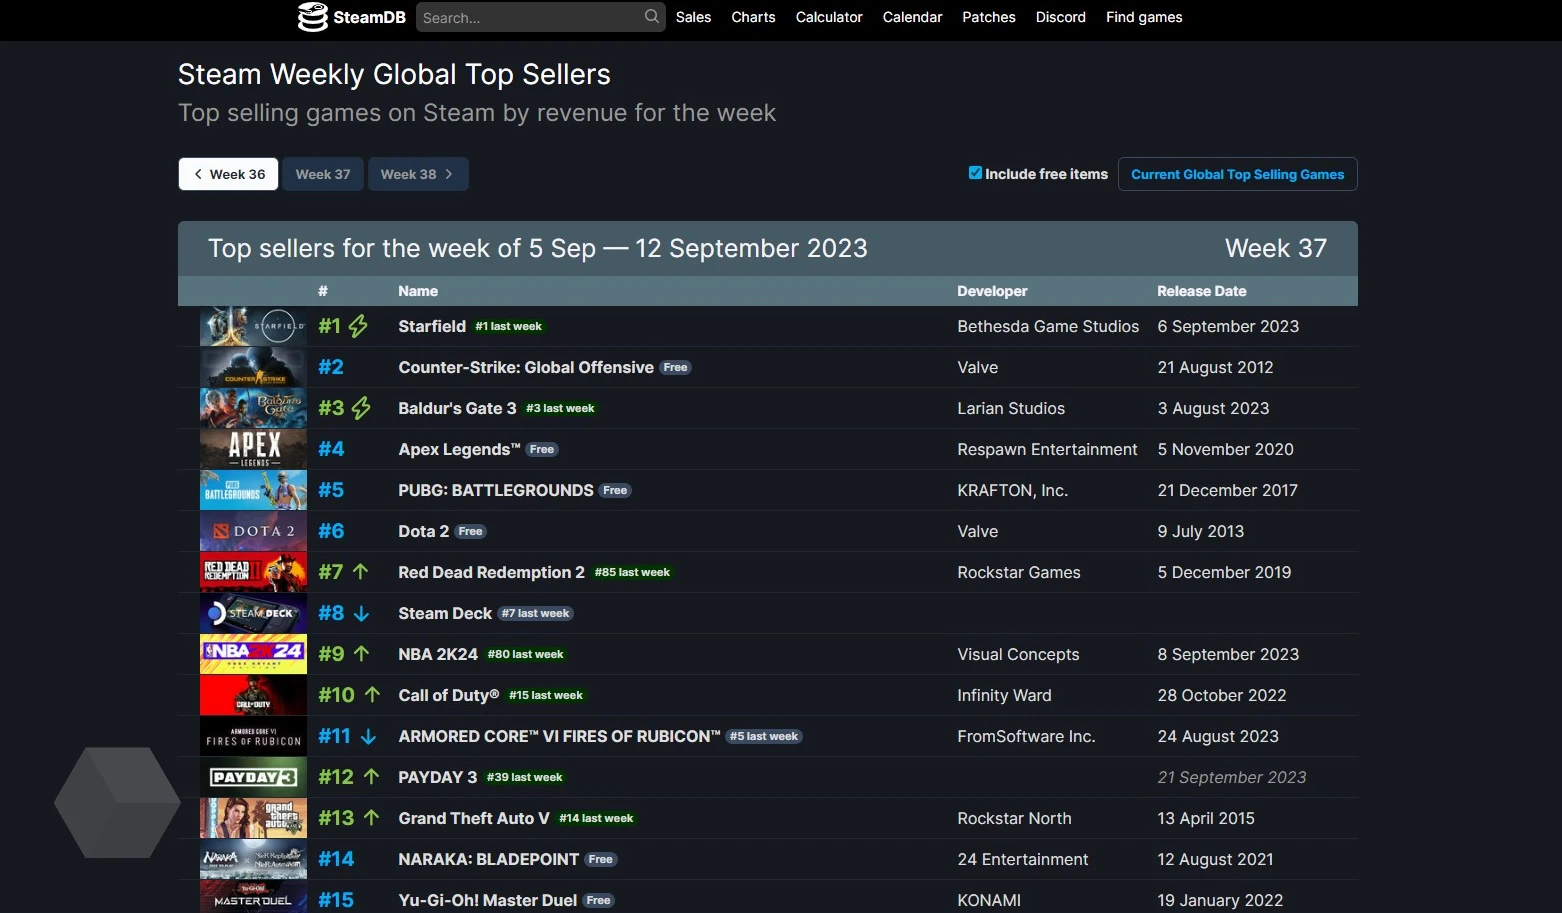Open the Dota 2 thumbnail
This screenshot has width=1562, height=913.
pyautogui.click(x=253, y=531)
